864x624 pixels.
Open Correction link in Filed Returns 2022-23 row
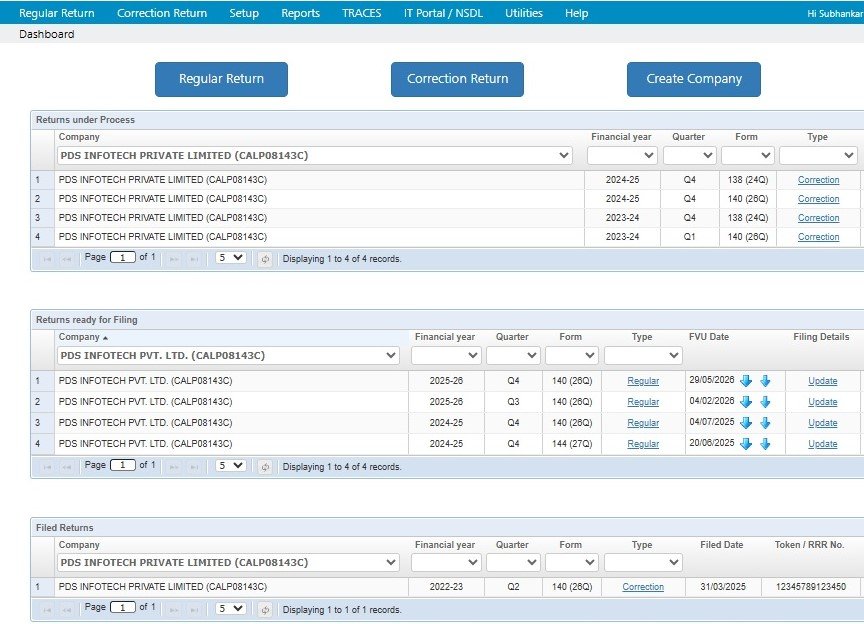643,587
